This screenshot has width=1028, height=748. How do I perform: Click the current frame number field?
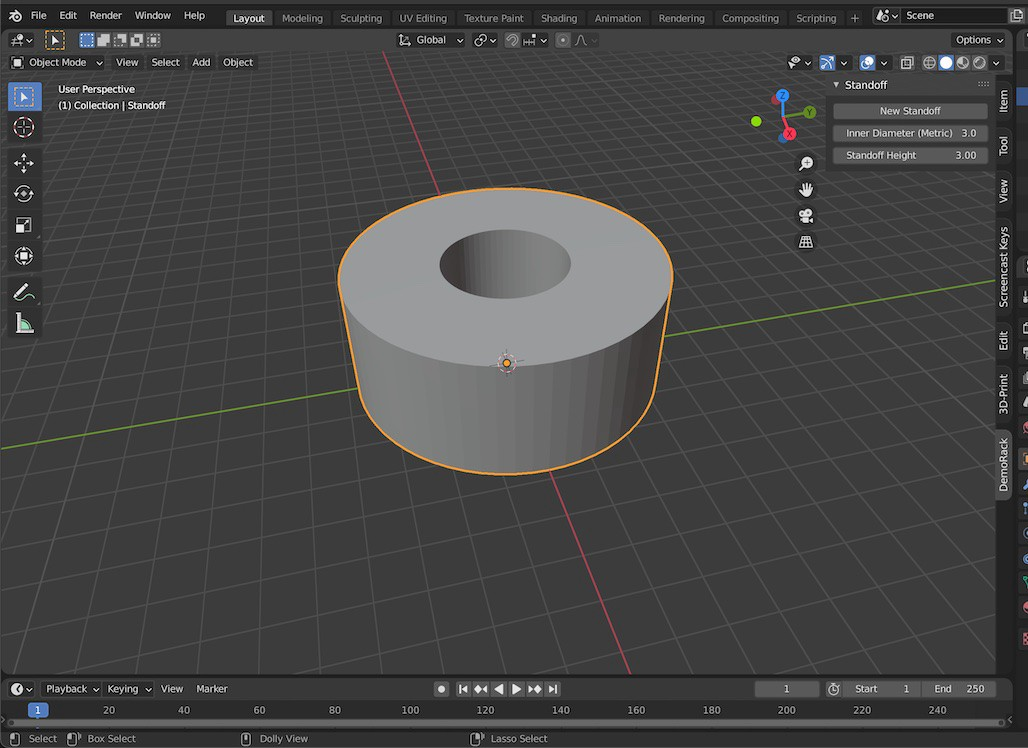click(787, 689)
